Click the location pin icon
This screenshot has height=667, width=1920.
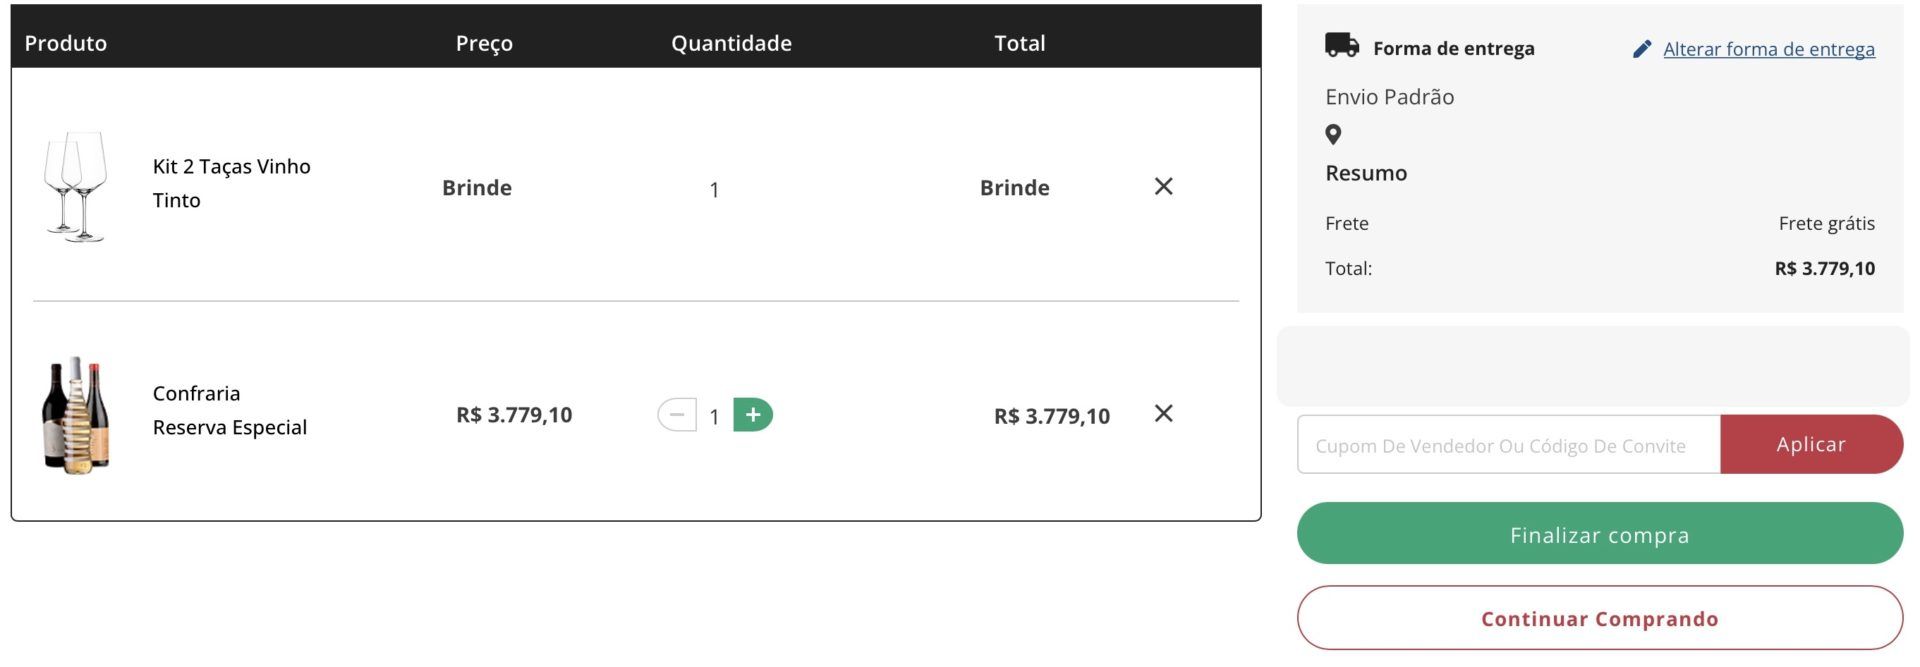[x=1333, y=134]
